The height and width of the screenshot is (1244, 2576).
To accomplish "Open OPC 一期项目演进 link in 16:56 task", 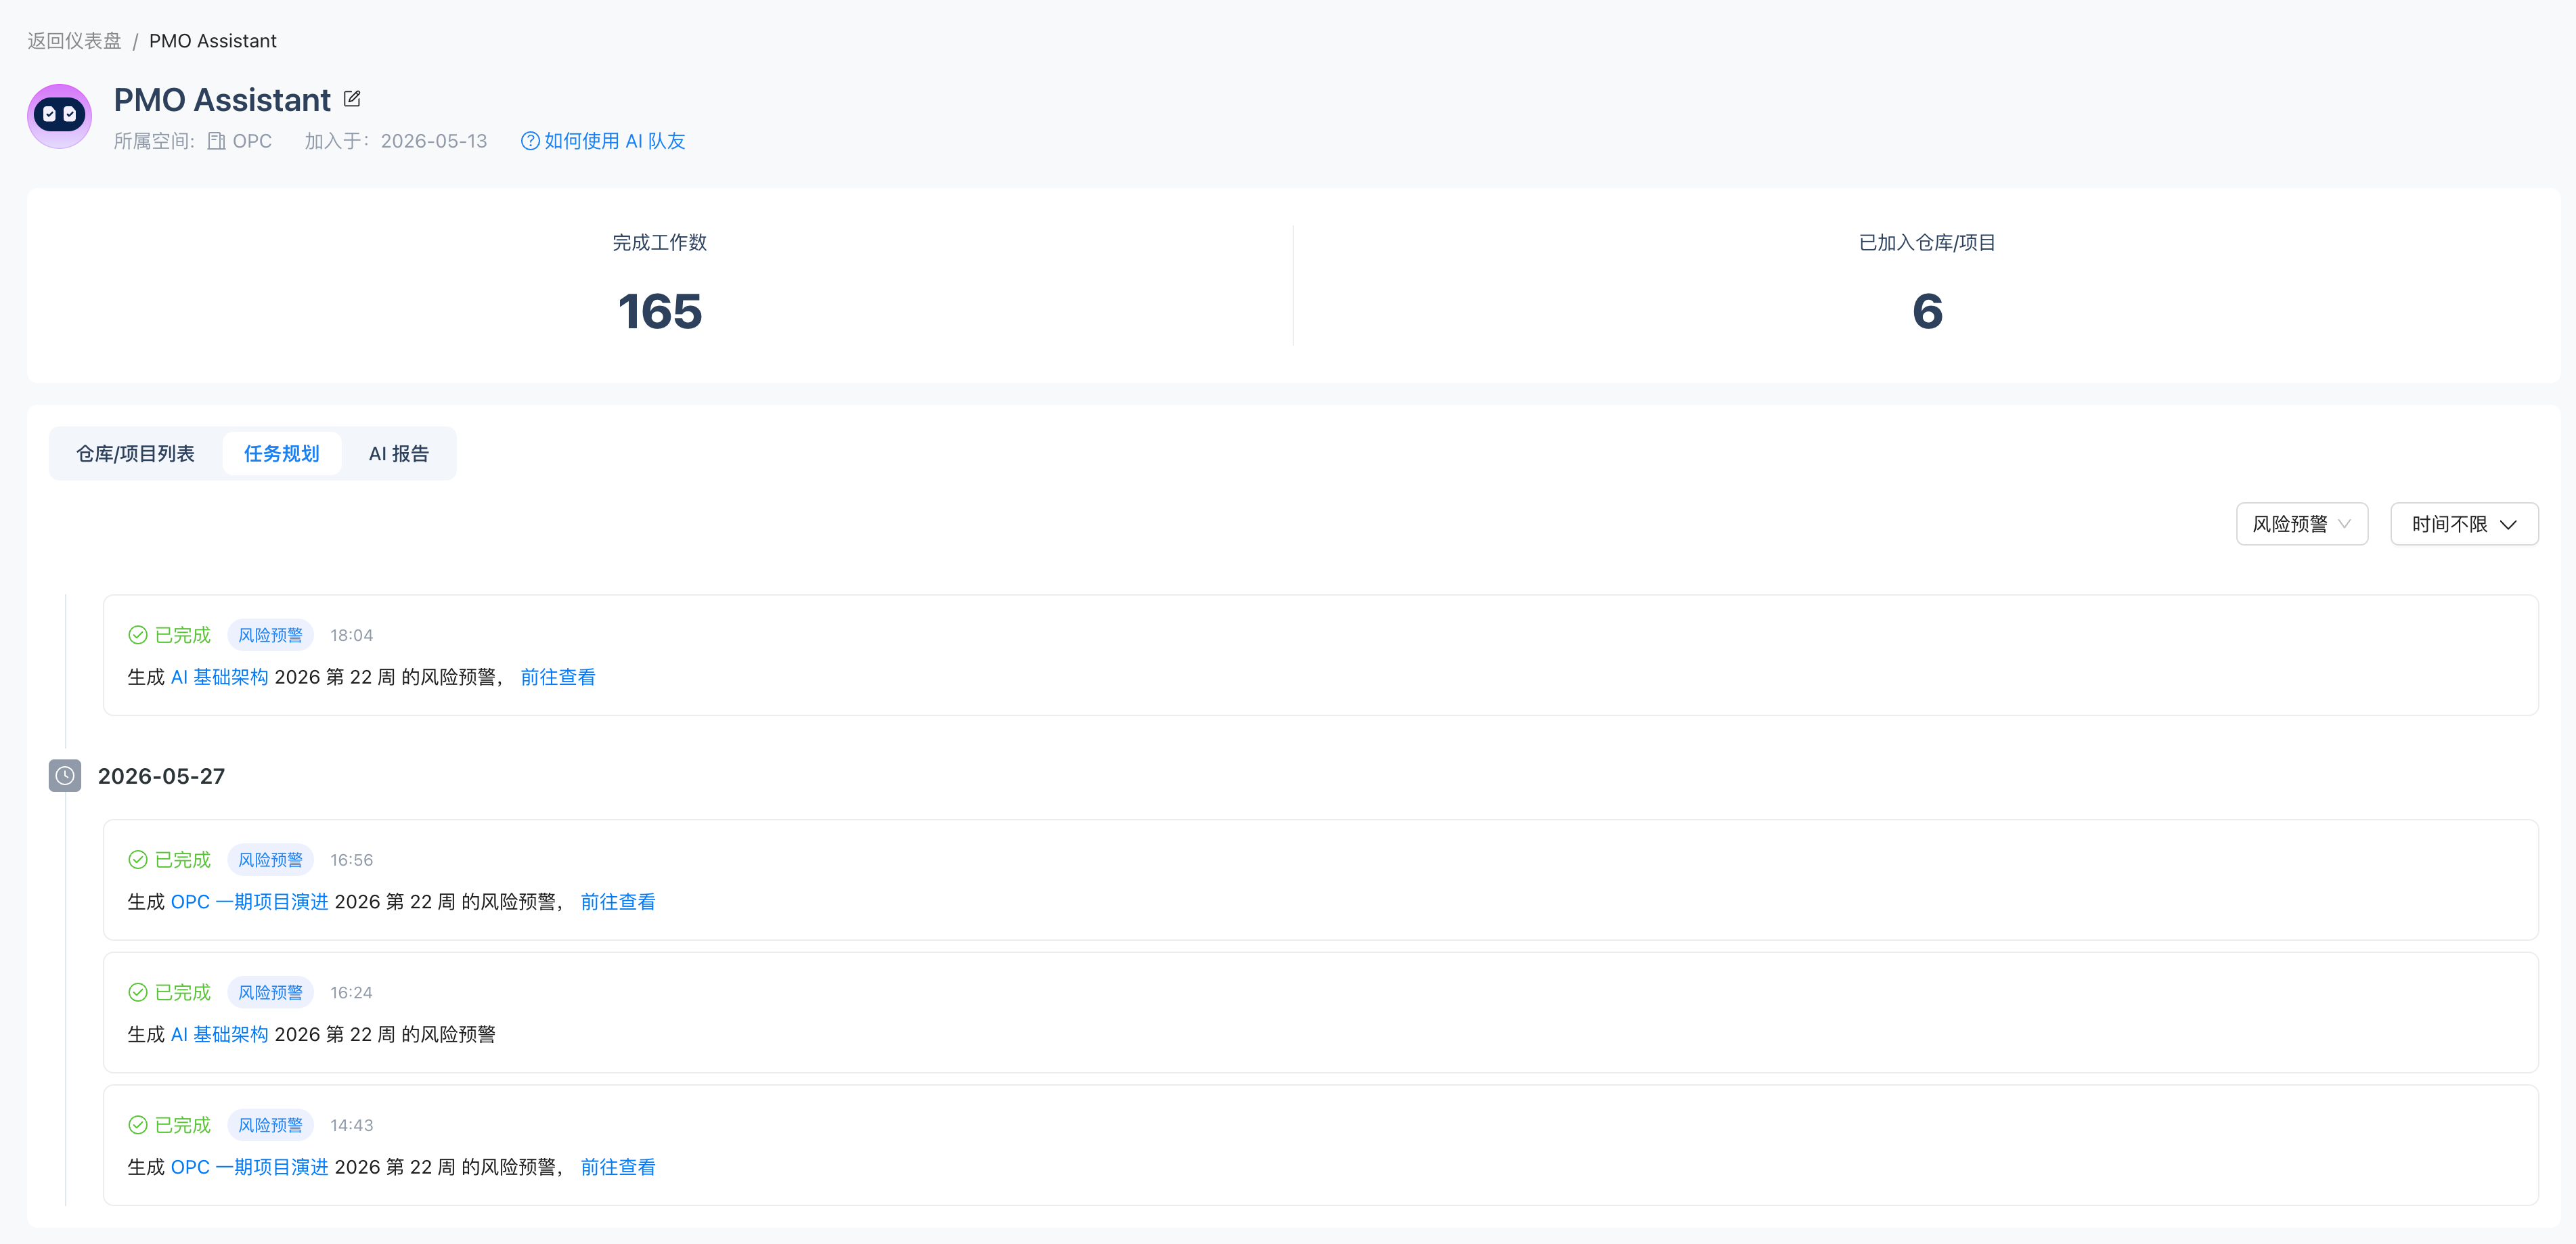I will [249, 902].
